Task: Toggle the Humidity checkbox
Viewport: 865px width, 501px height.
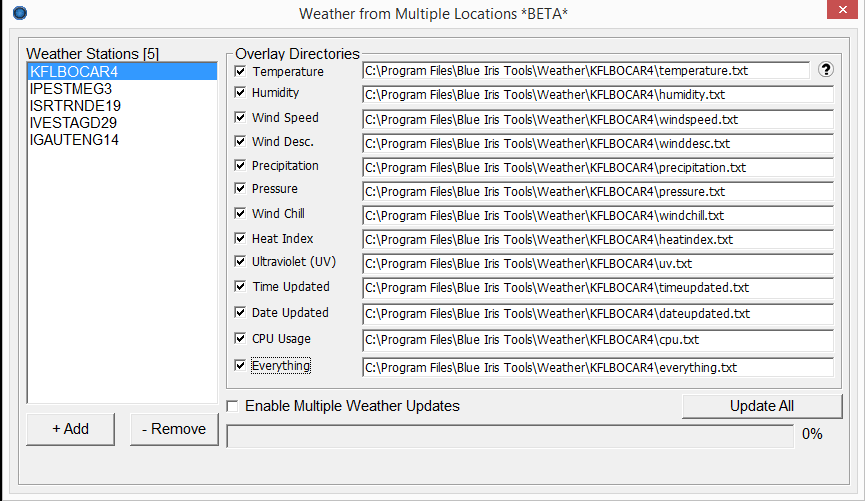Action: pyautogui.click(x=240, y=92)
